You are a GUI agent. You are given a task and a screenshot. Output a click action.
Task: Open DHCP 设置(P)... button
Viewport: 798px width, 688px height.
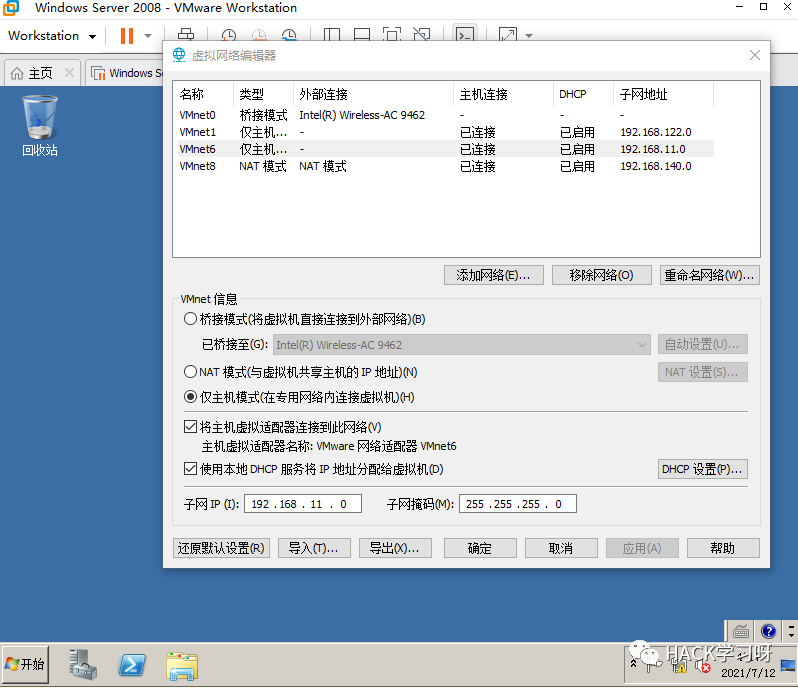(x=702, y=469)
